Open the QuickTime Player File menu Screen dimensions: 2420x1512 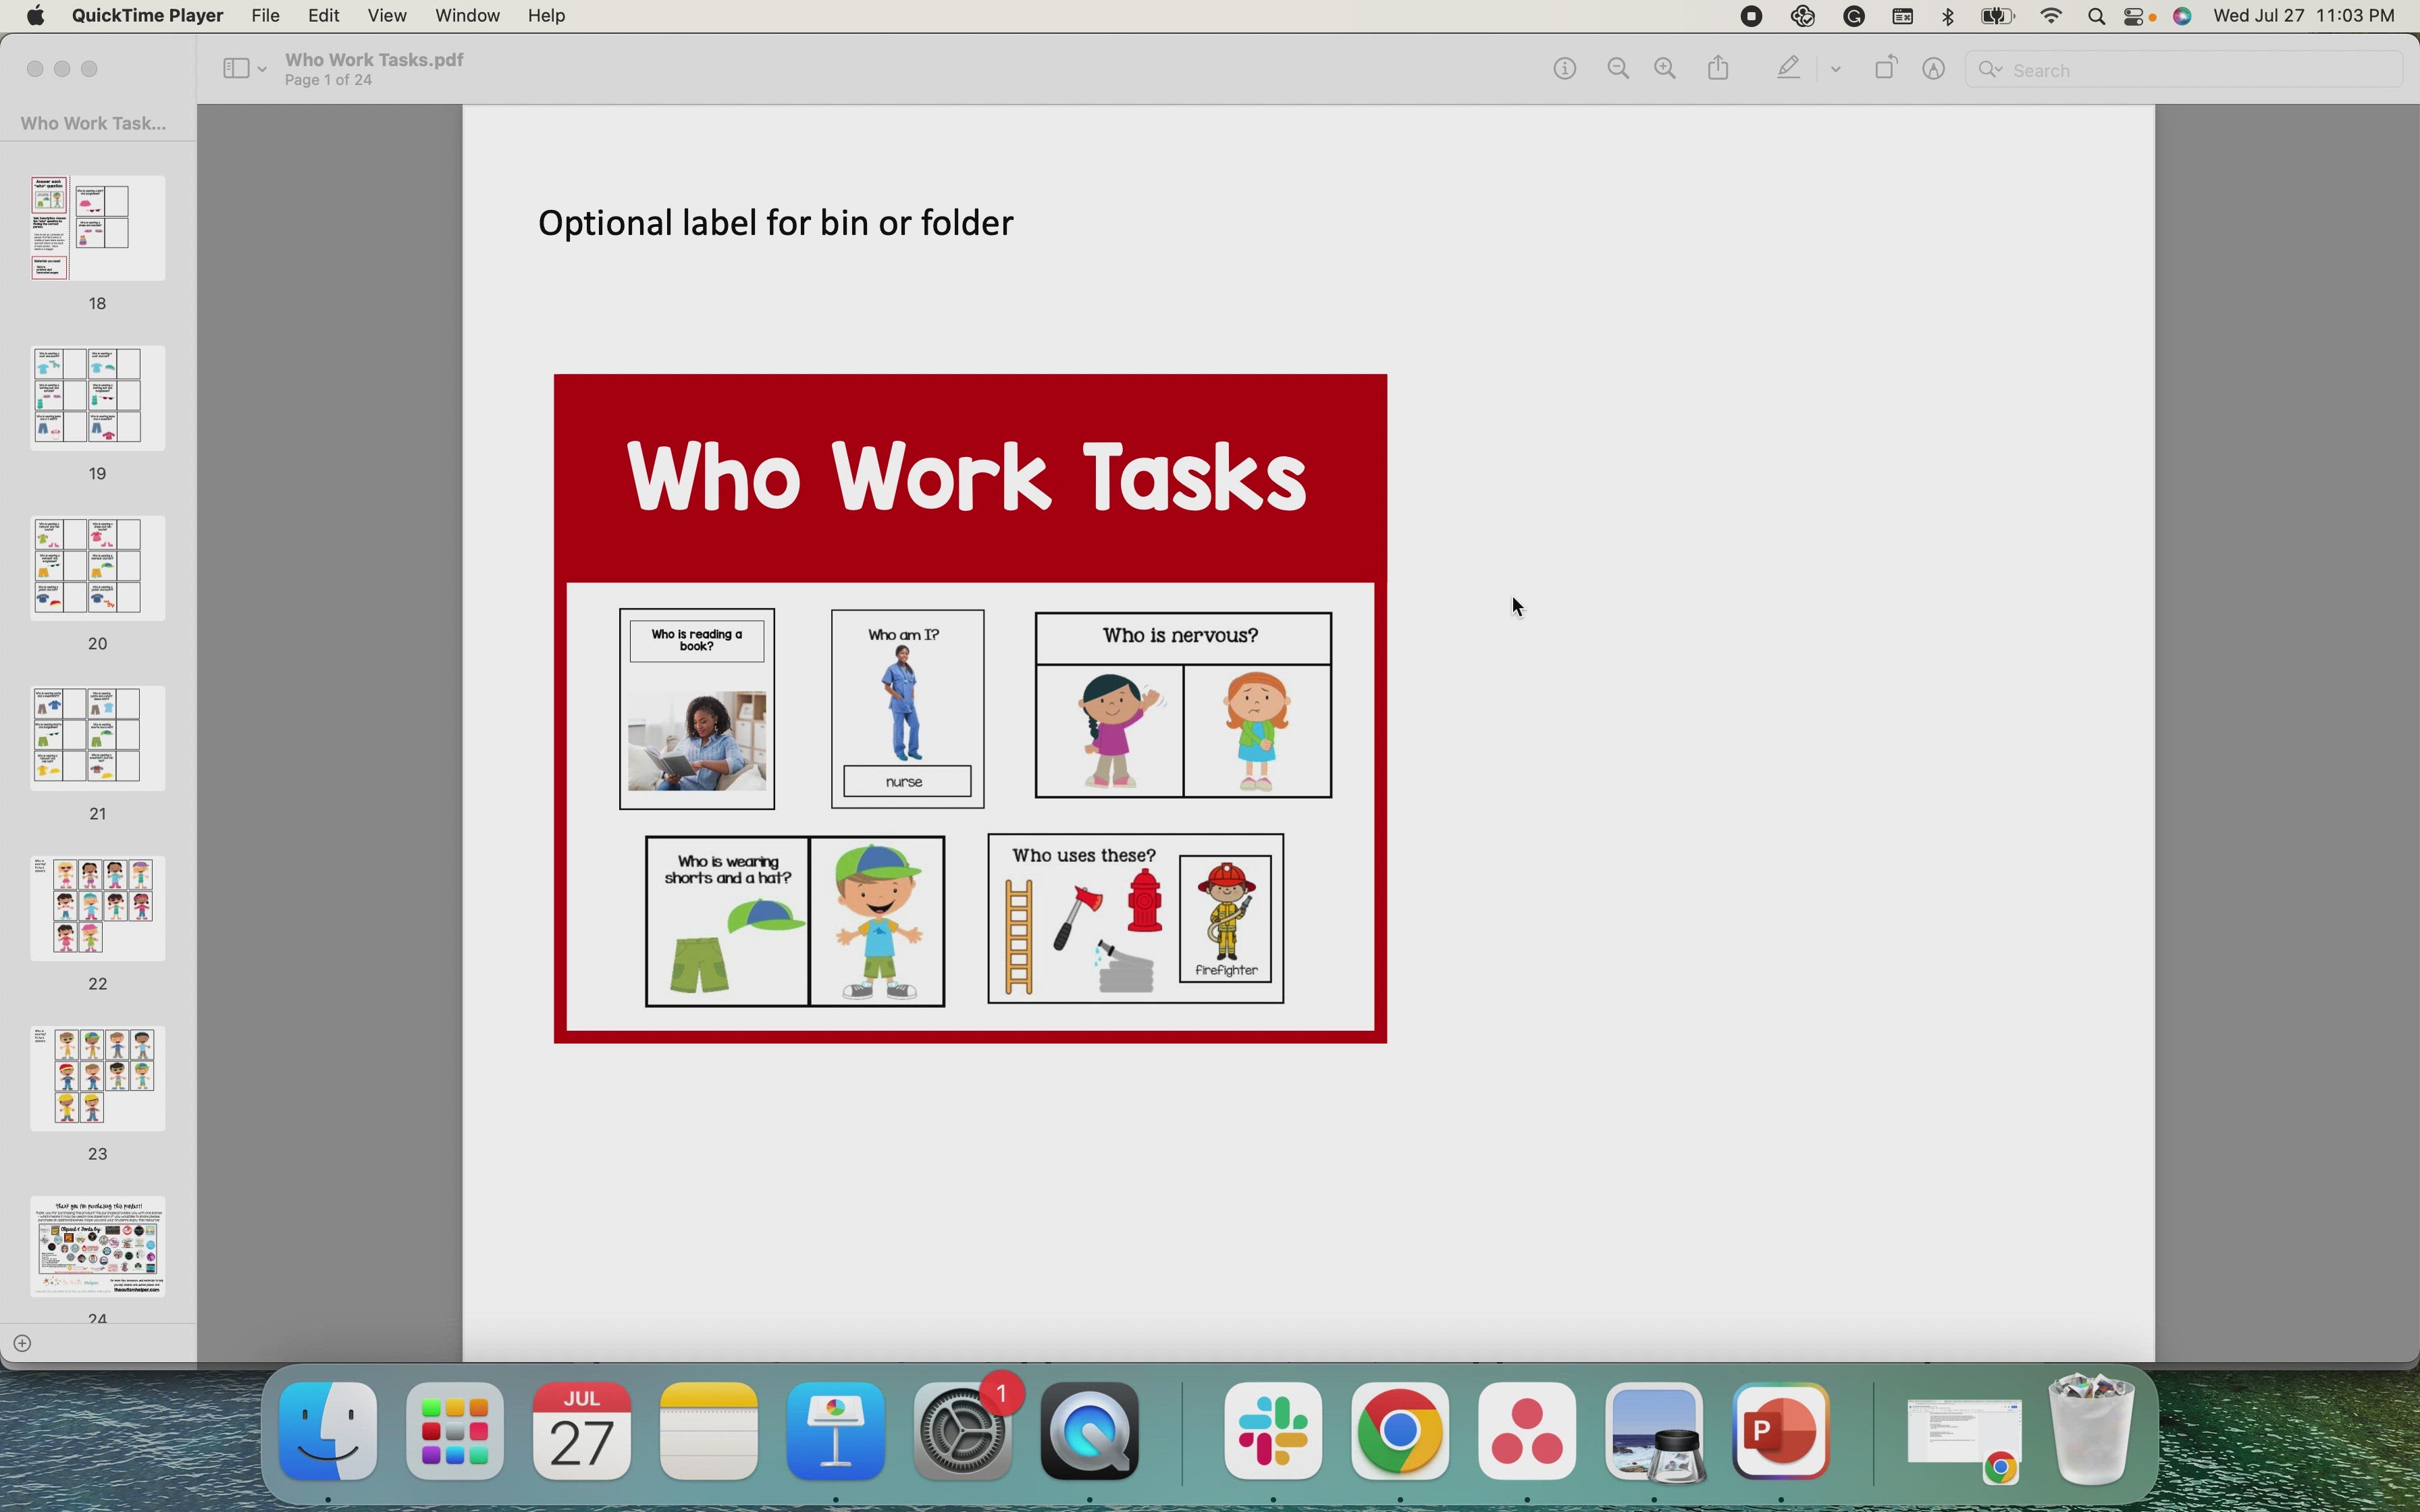[x=265, y=15]
